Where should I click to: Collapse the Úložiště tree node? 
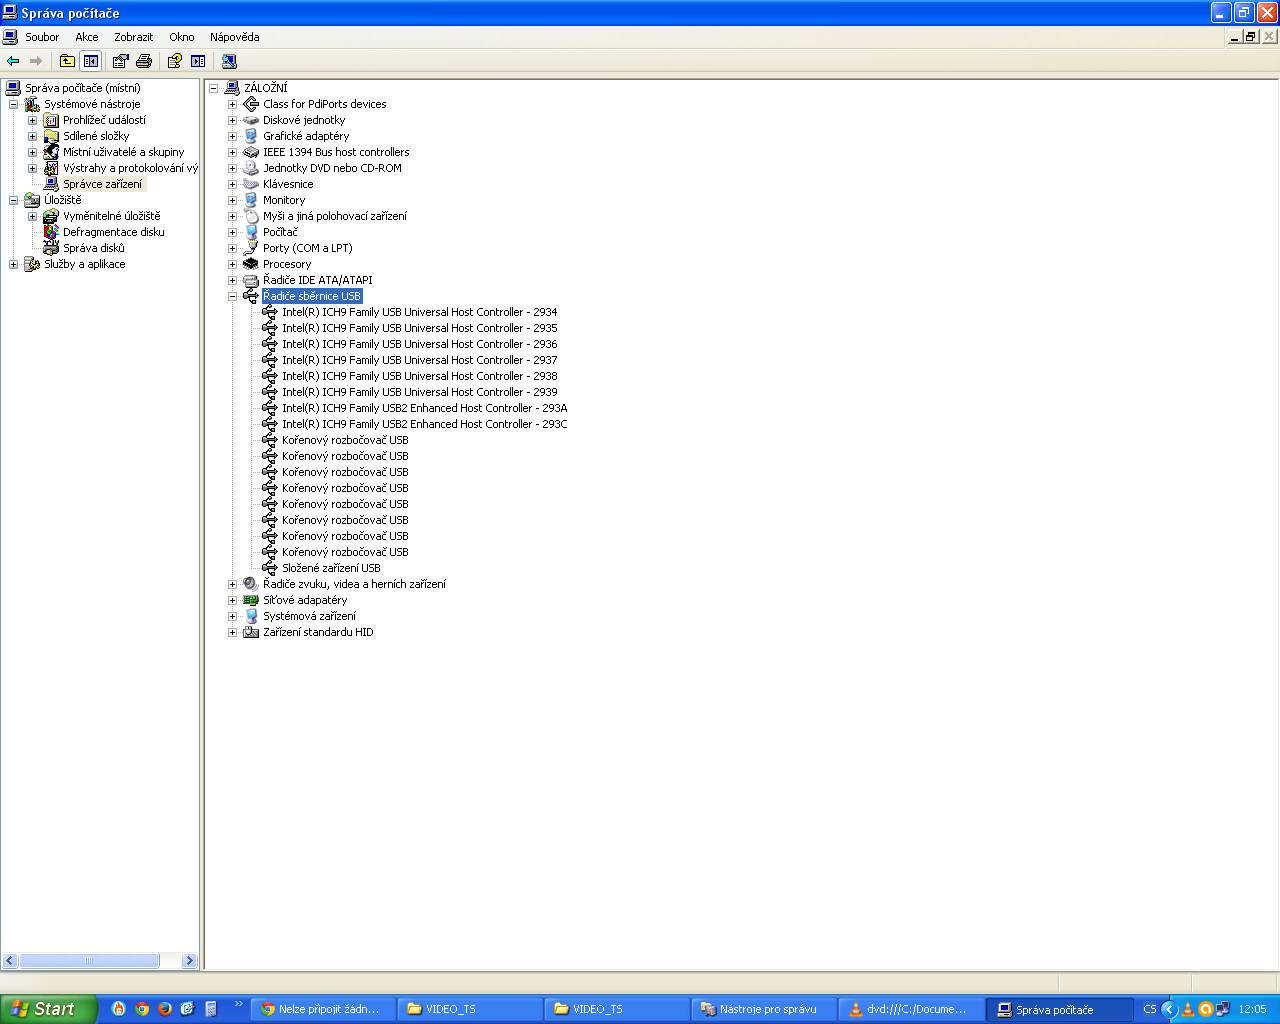13,200
